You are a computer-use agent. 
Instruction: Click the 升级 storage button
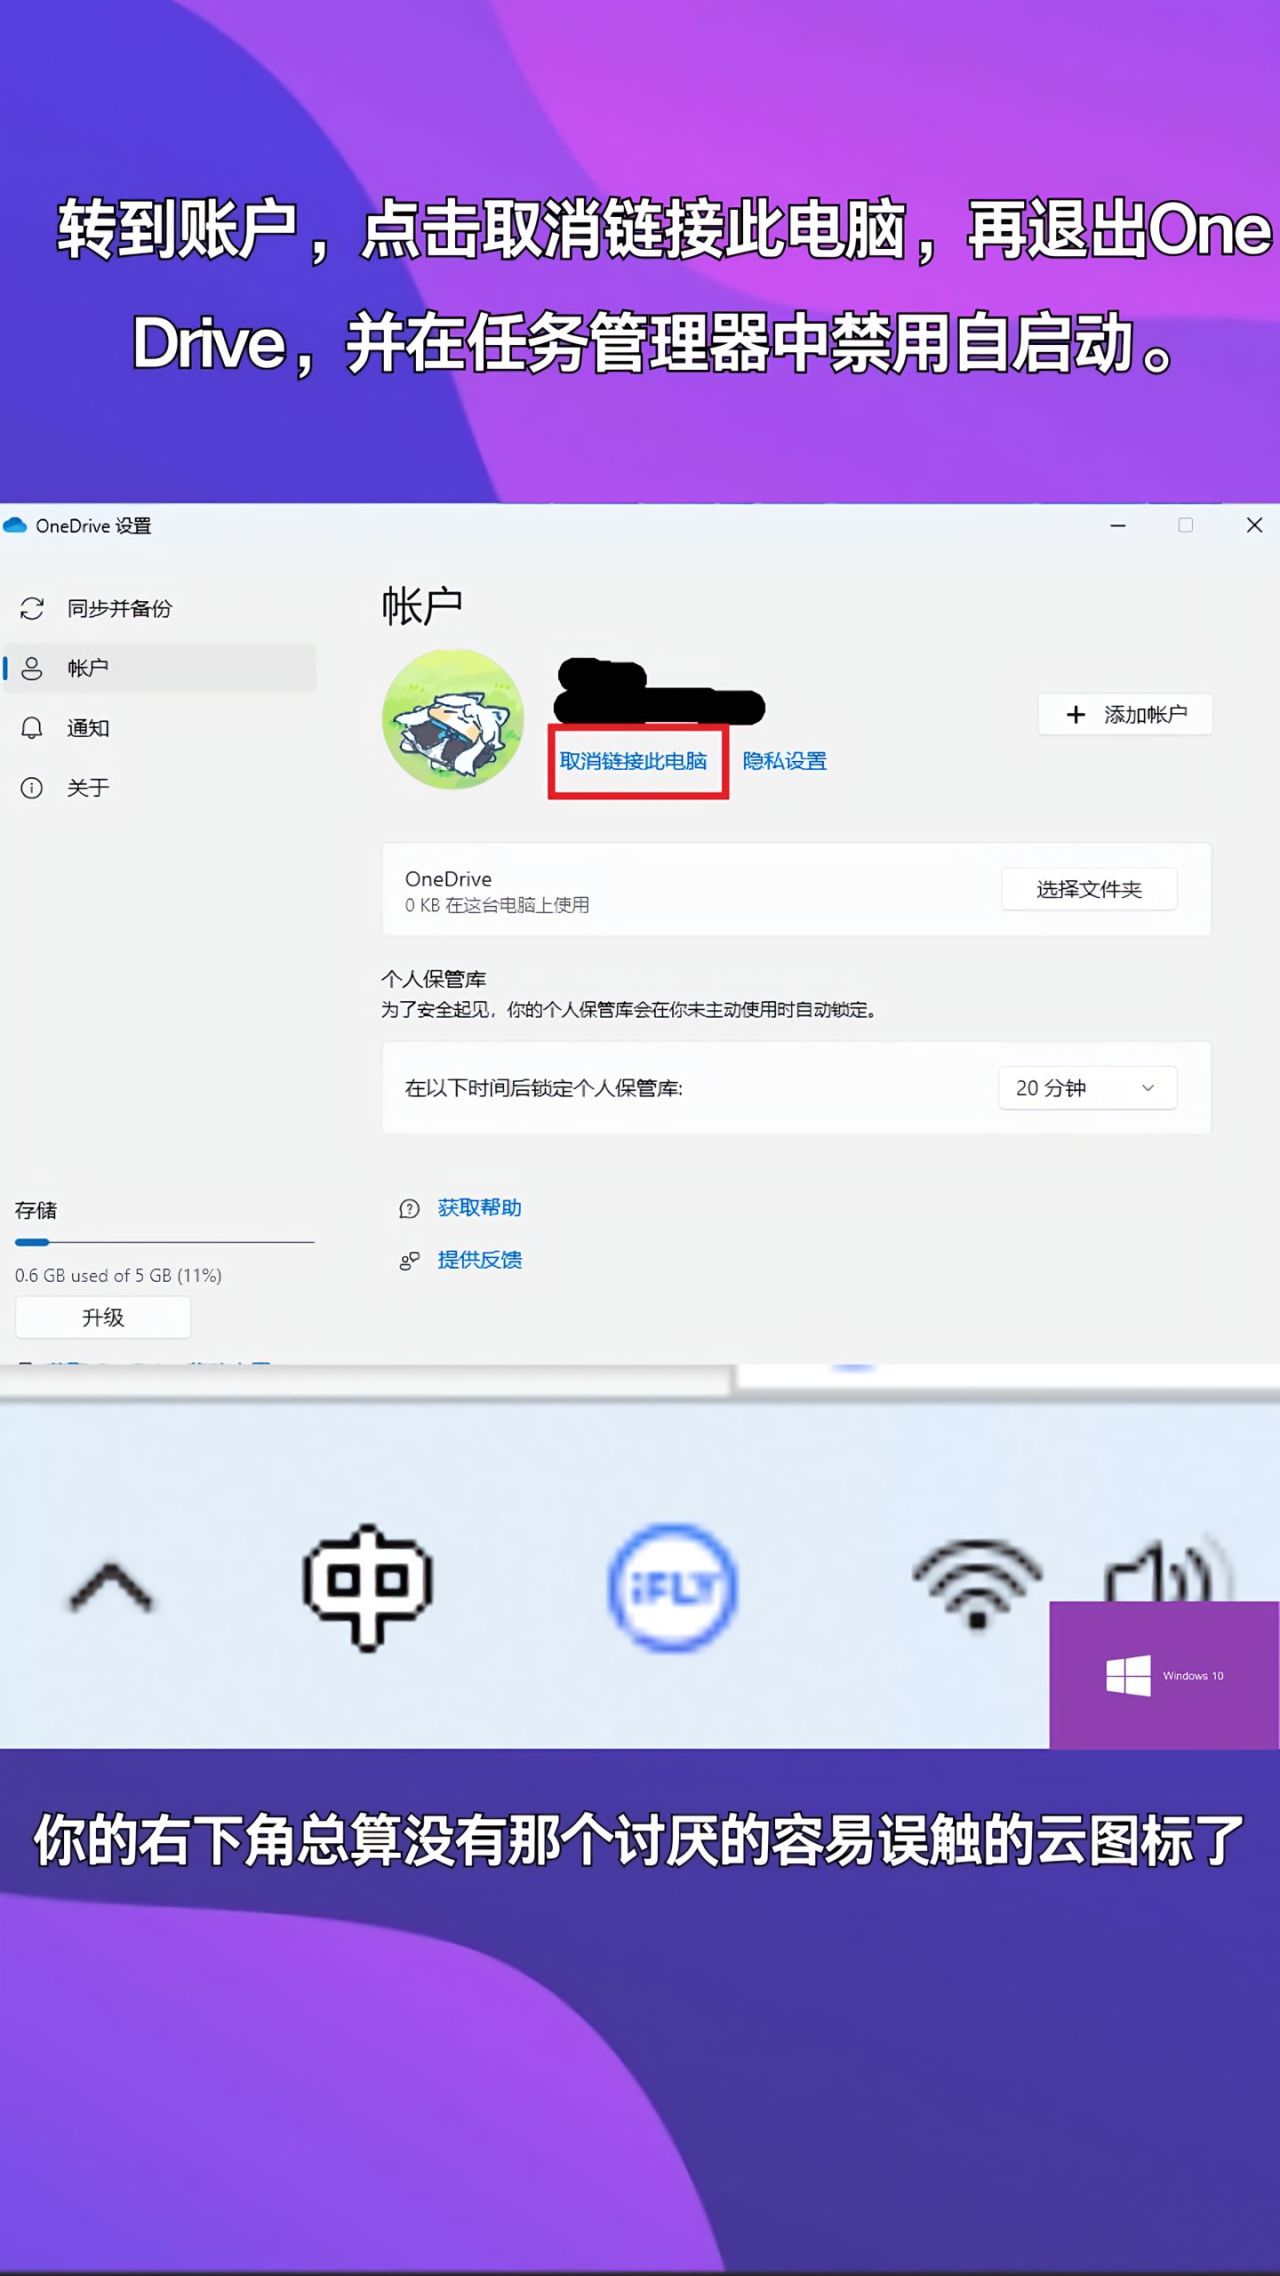[103, 1317]
